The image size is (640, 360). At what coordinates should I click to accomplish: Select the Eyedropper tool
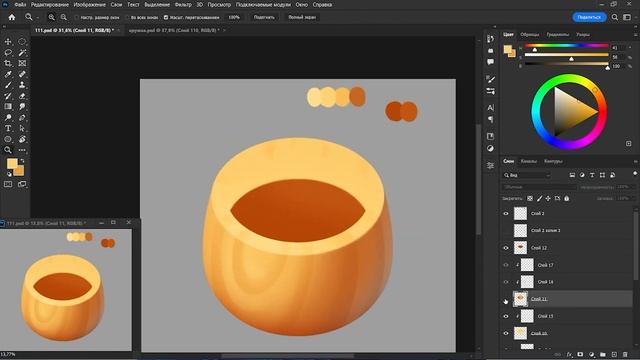8,74
